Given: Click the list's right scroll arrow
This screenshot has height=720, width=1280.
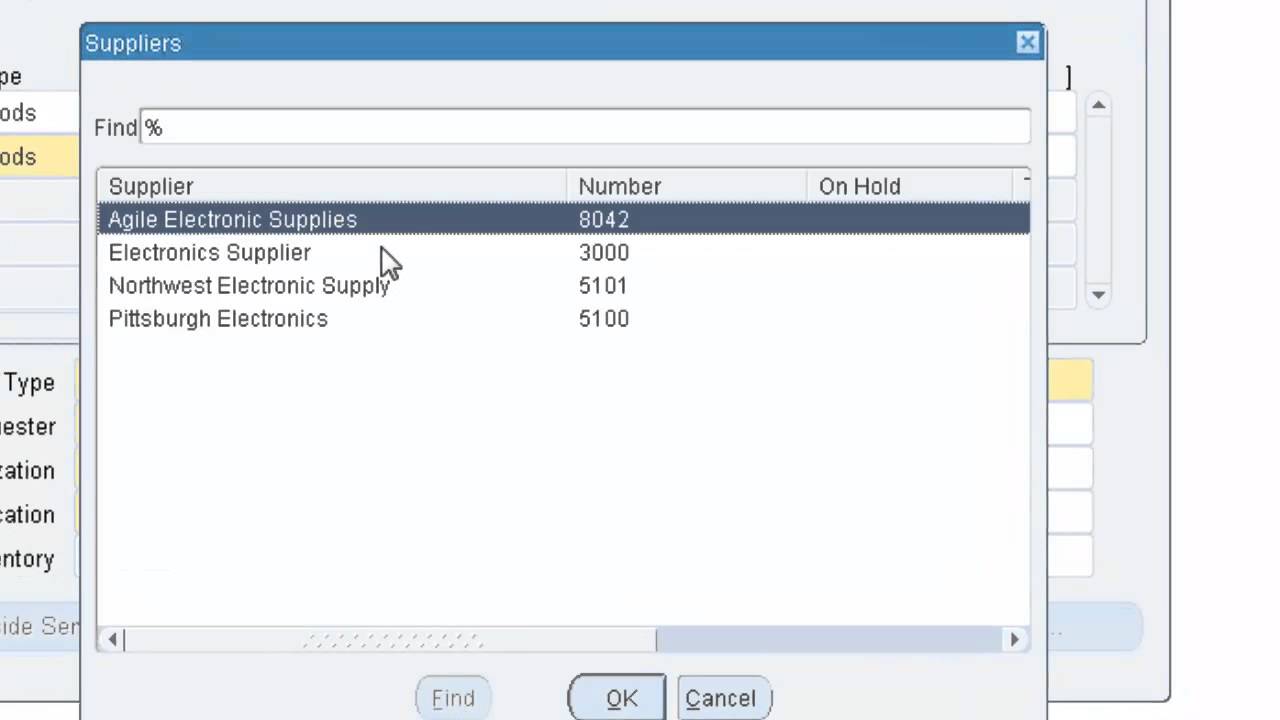Looking at the screenshot, I should click(x=1015, y=639).
